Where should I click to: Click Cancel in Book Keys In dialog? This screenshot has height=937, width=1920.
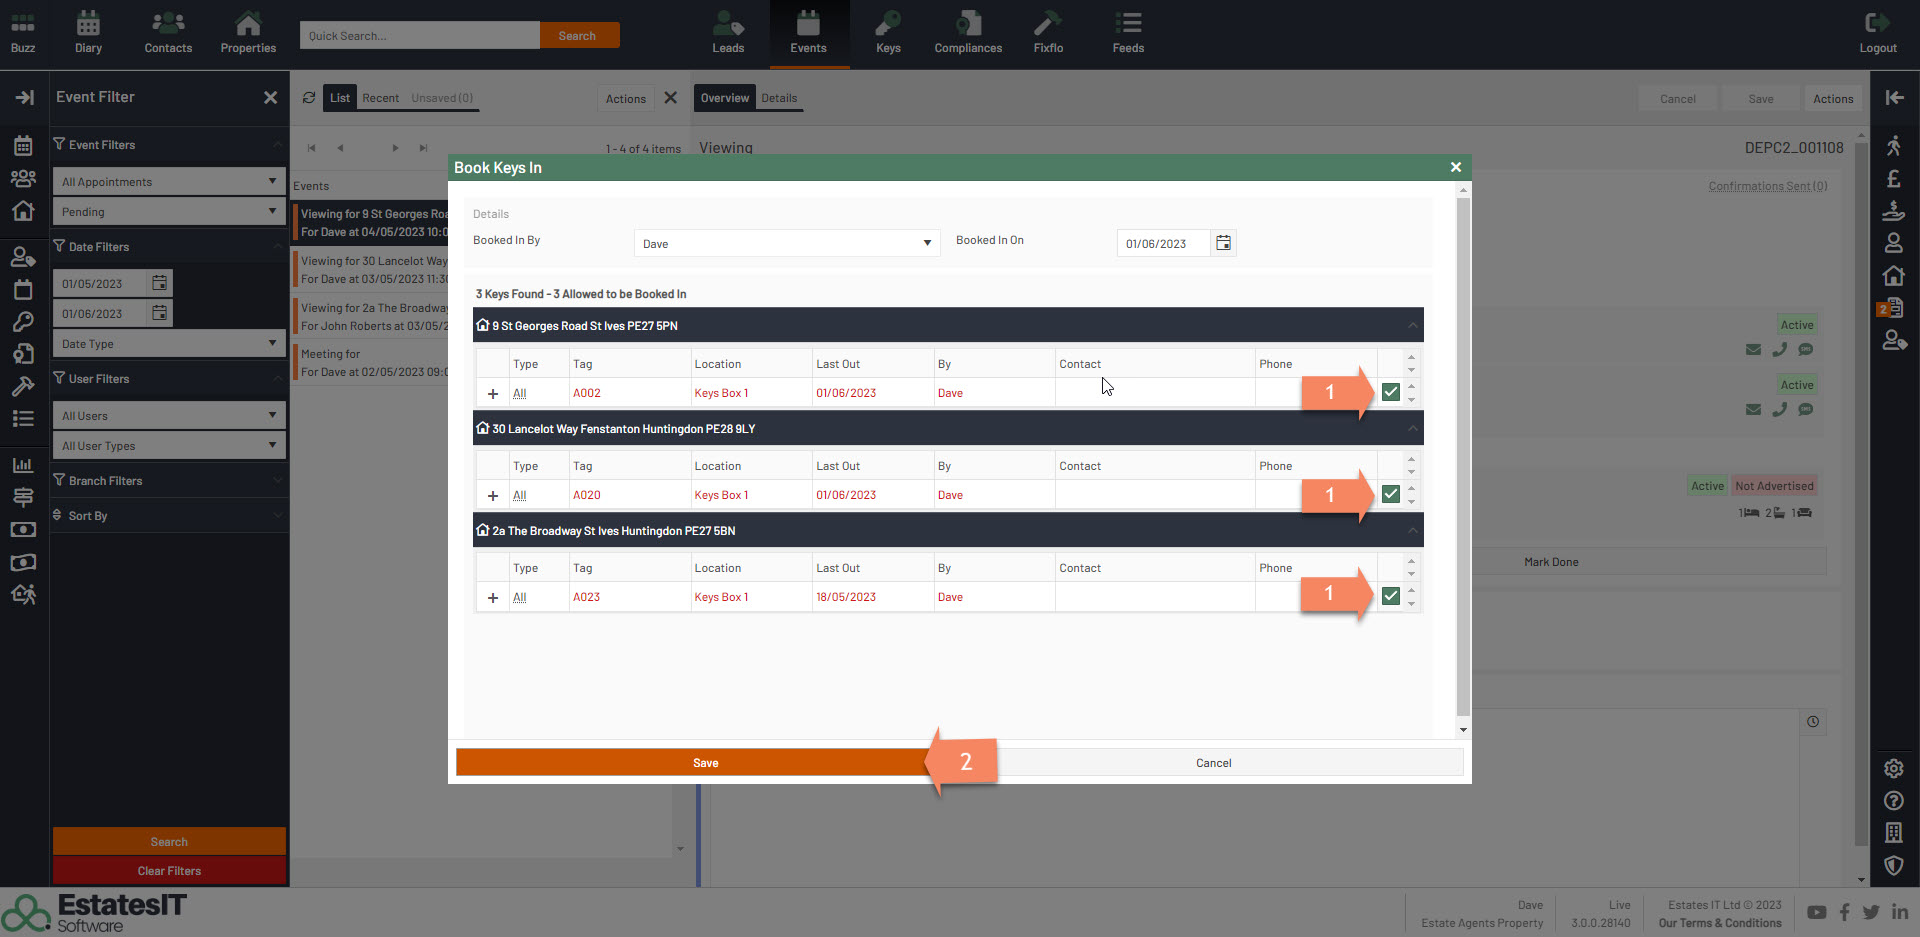coord(1213,763)
